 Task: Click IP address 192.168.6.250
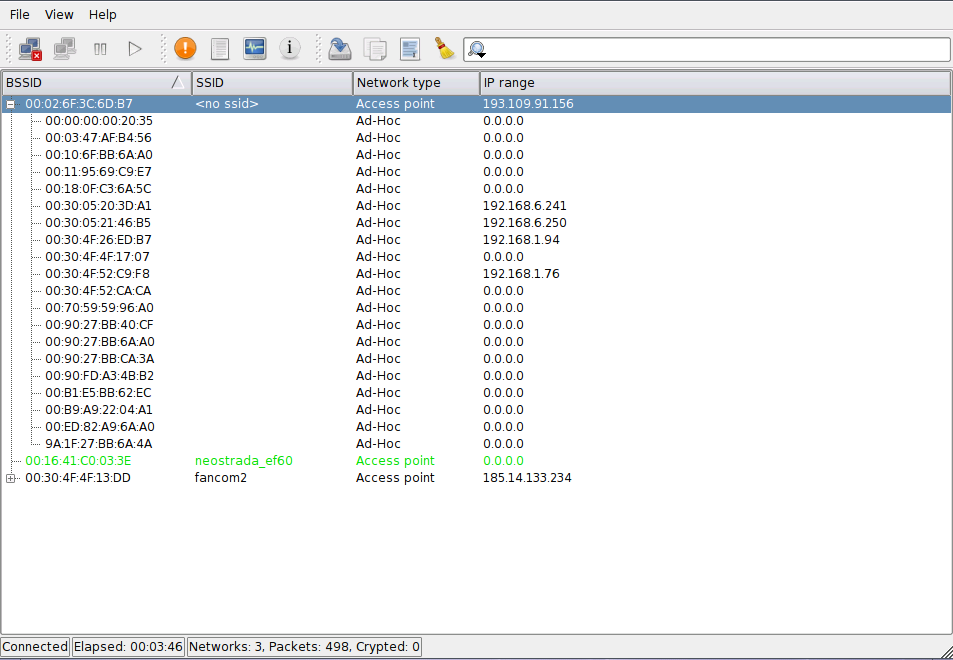click(x=525, y=223)
